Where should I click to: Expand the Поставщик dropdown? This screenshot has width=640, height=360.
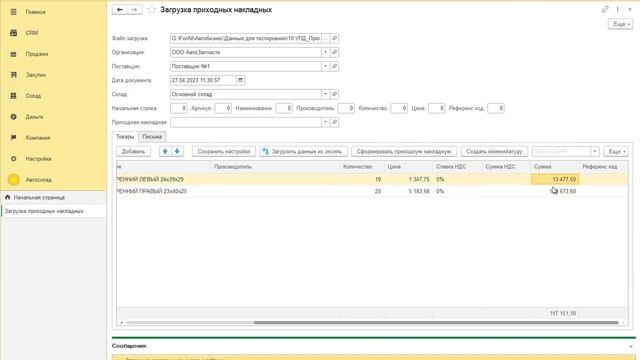[325, 66]
